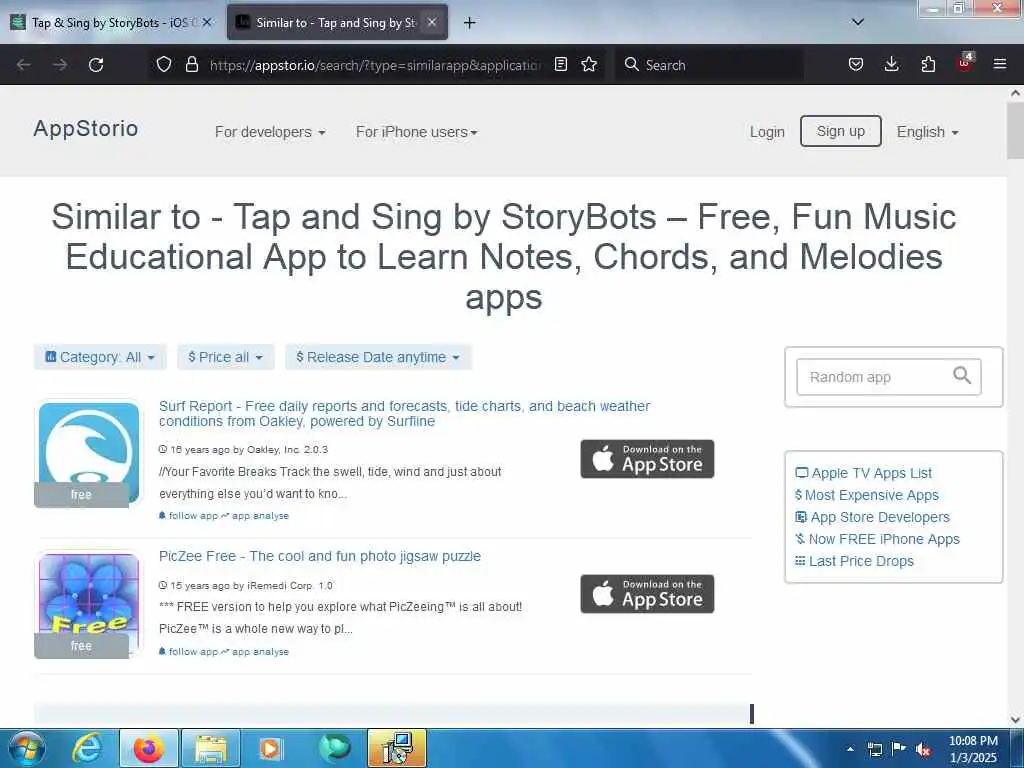Expand the list all tabs chevron
Viewport: 1024px width, 768px height.
click(x=858, y=22)
